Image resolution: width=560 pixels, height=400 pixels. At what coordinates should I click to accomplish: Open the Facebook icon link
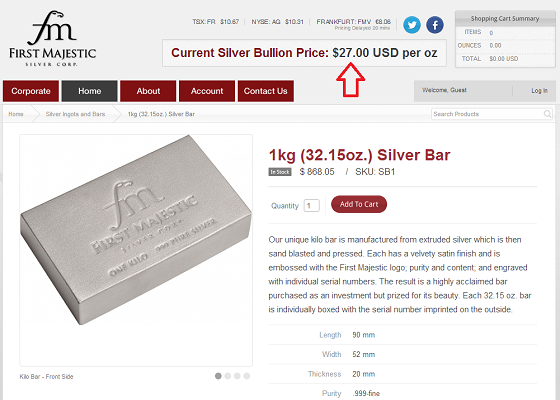pos(435,25)
